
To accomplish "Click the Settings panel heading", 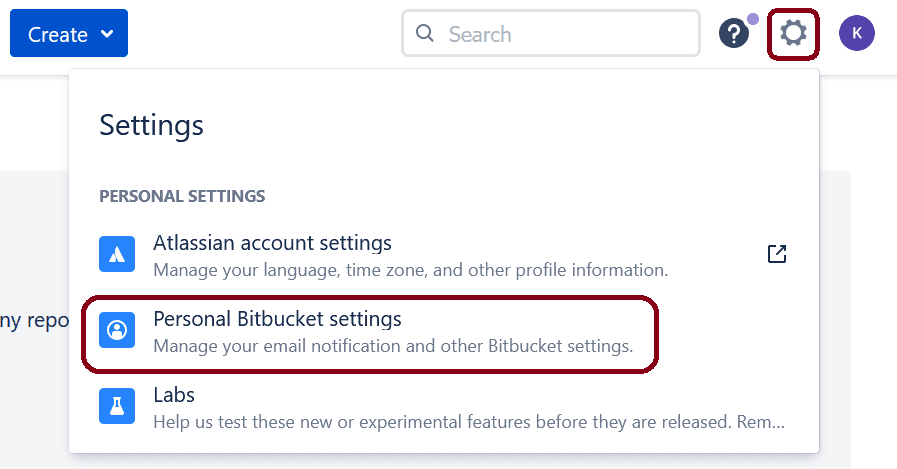I will (151, 125).
